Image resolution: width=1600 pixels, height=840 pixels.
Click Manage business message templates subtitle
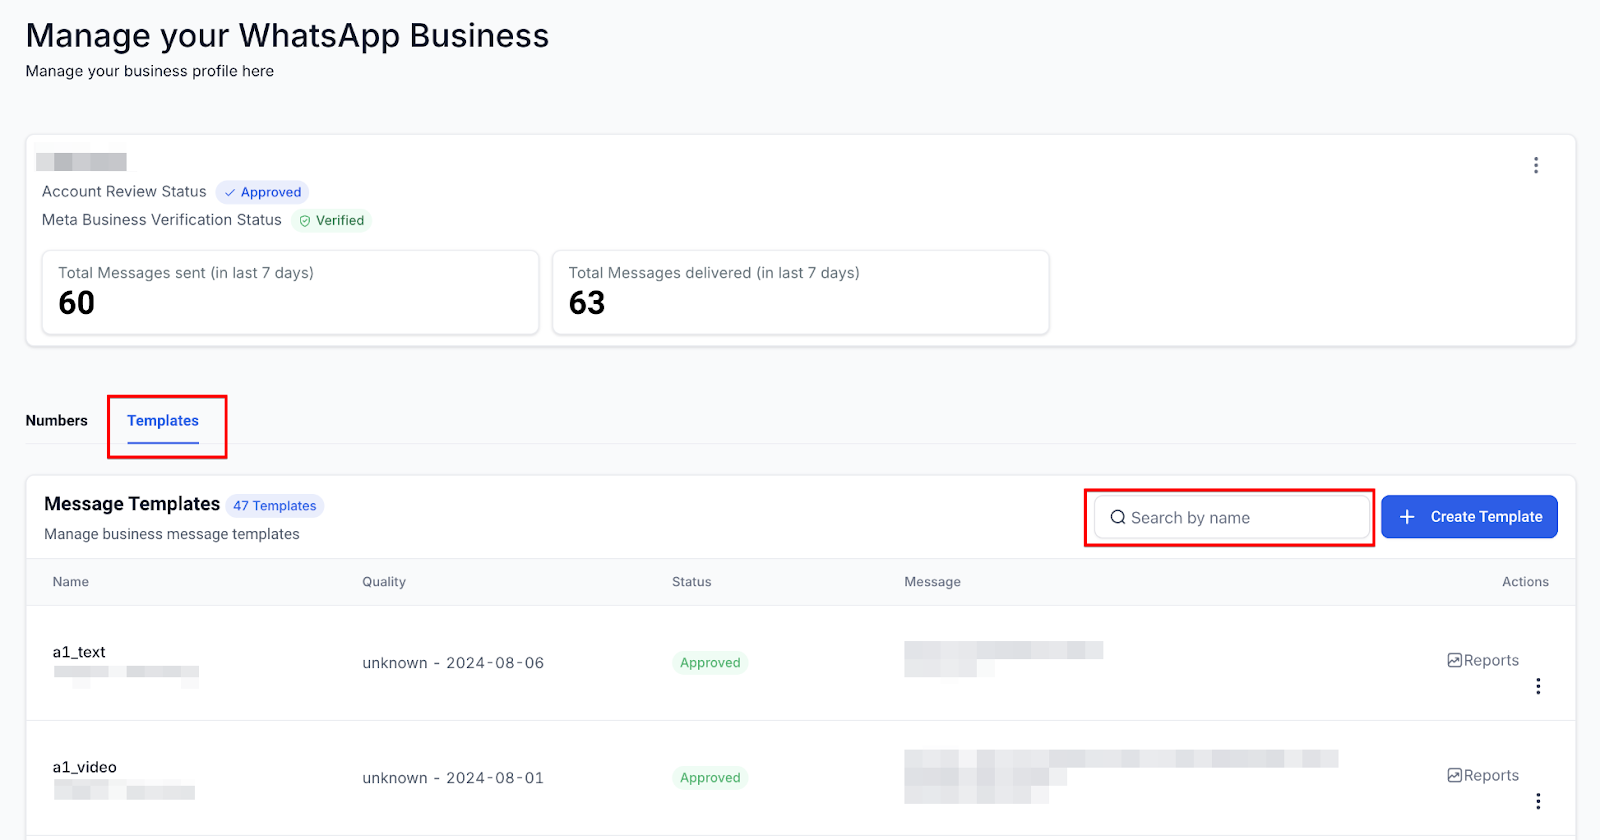pyautogui.click(x=172, y=534)
